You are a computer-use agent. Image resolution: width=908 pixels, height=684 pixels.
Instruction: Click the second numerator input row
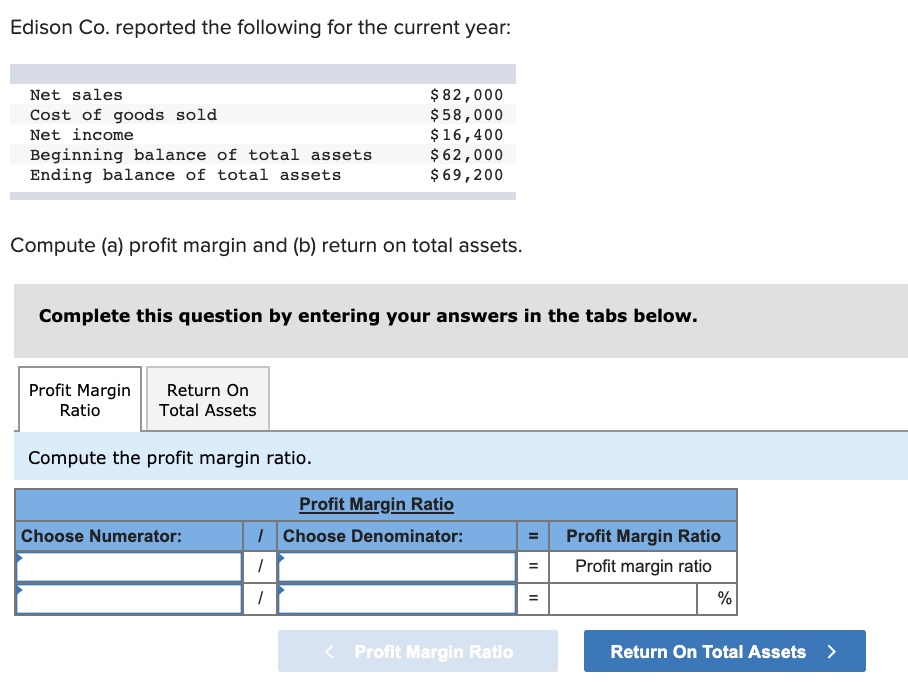pos(128,599)
